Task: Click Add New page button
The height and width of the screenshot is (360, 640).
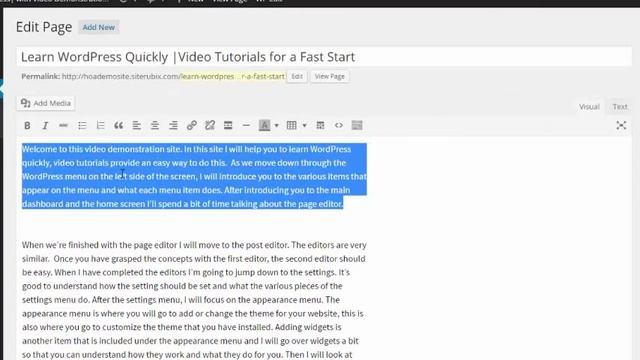Action: pos(99,27)
